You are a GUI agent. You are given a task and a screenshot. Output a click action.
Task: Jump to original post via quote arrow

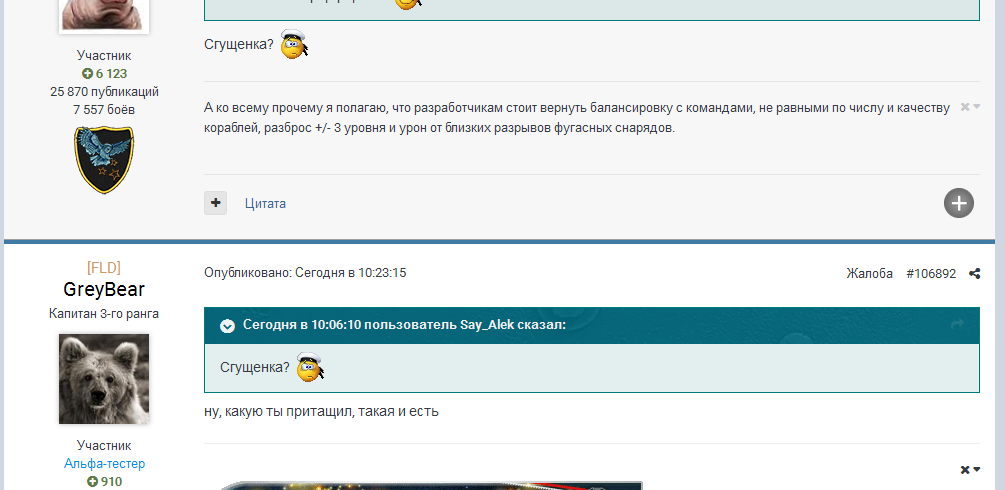[957, 325]
